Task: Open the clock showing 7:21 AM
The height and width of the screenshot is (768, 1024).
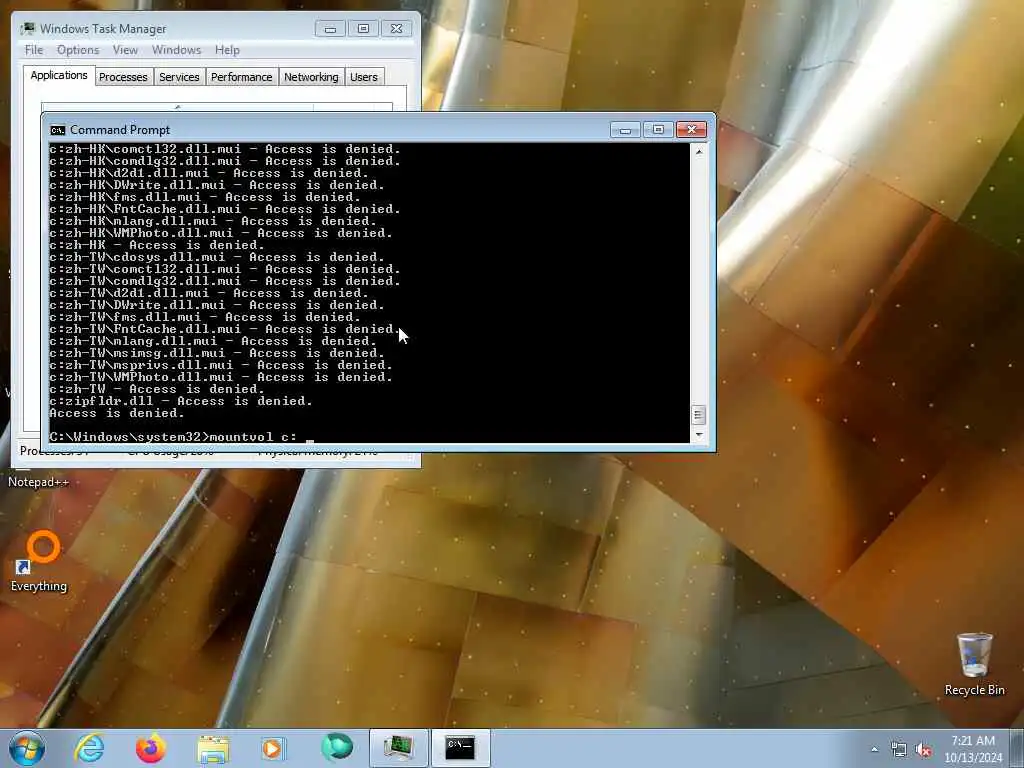Action: pyautogui.click(x=973, y=749)
